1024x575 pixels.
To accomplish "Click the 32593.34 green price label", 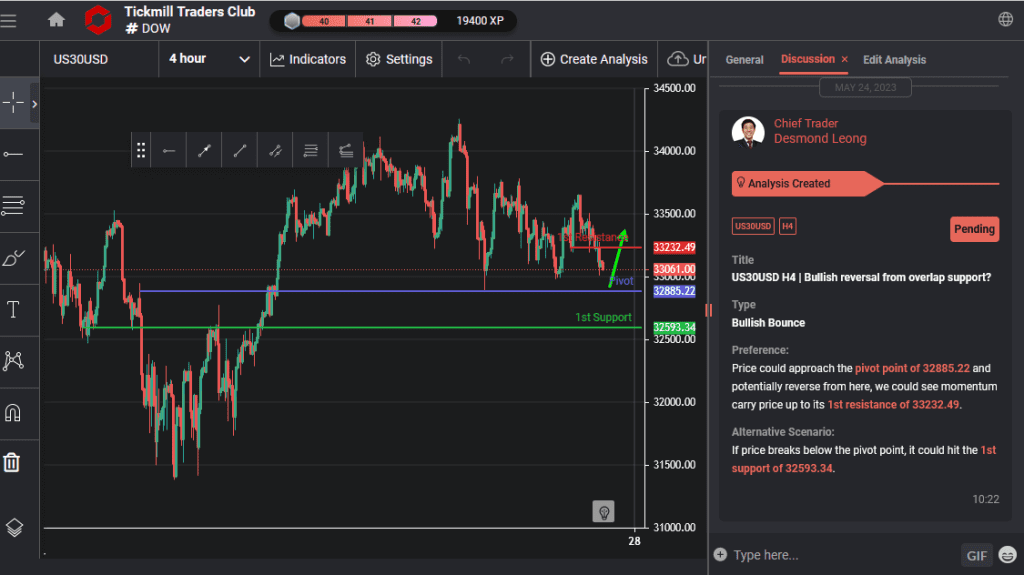I will [x=674, y=327].
